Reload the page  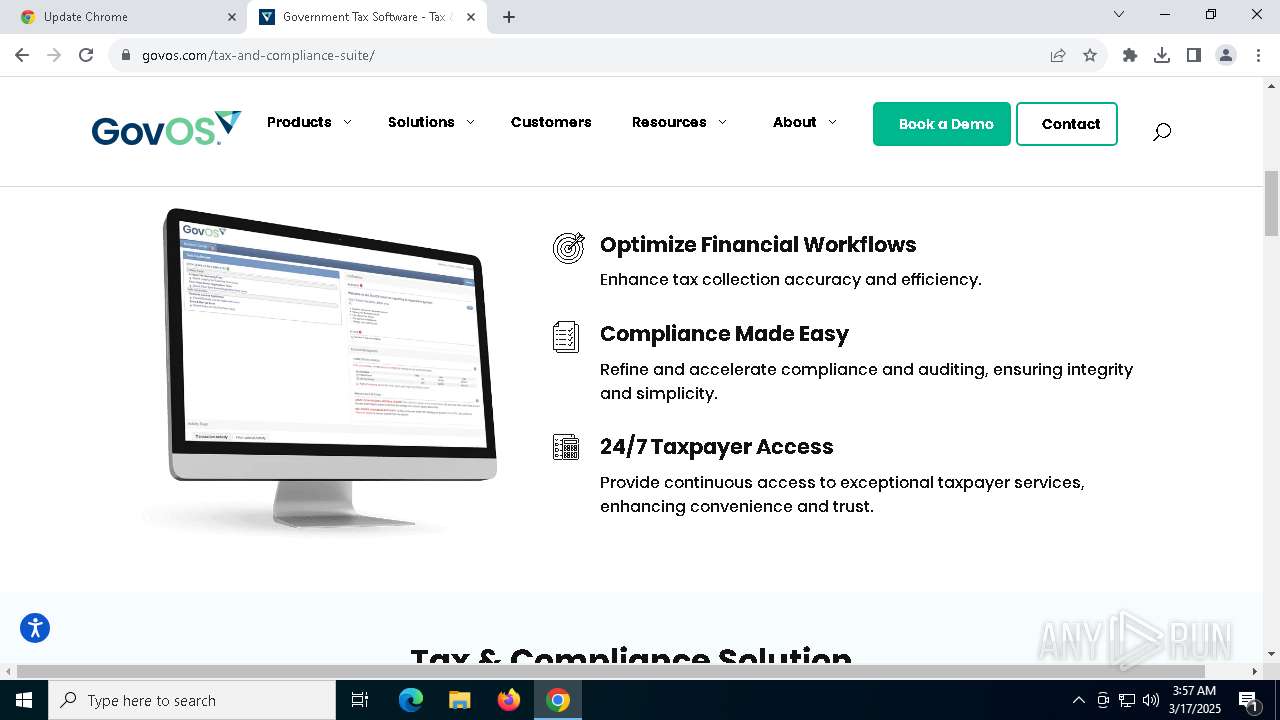[x=86, y=55]
